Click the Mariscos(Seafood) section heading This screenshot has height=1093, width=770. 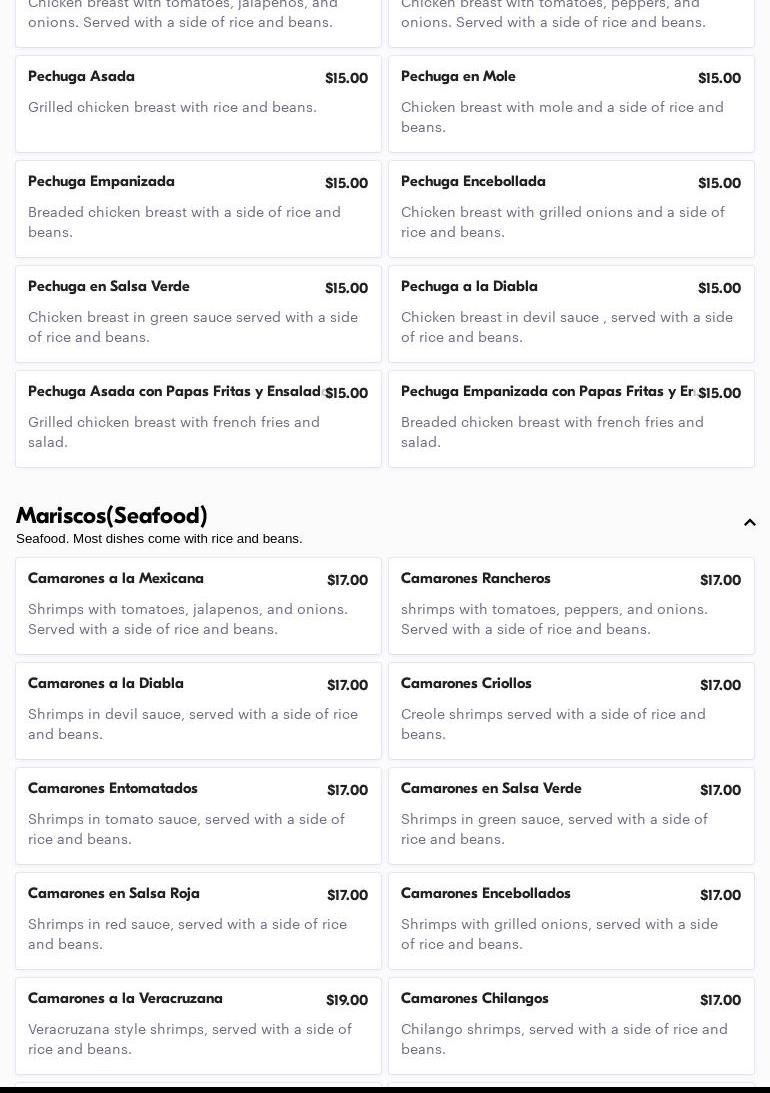pos(112,516)
